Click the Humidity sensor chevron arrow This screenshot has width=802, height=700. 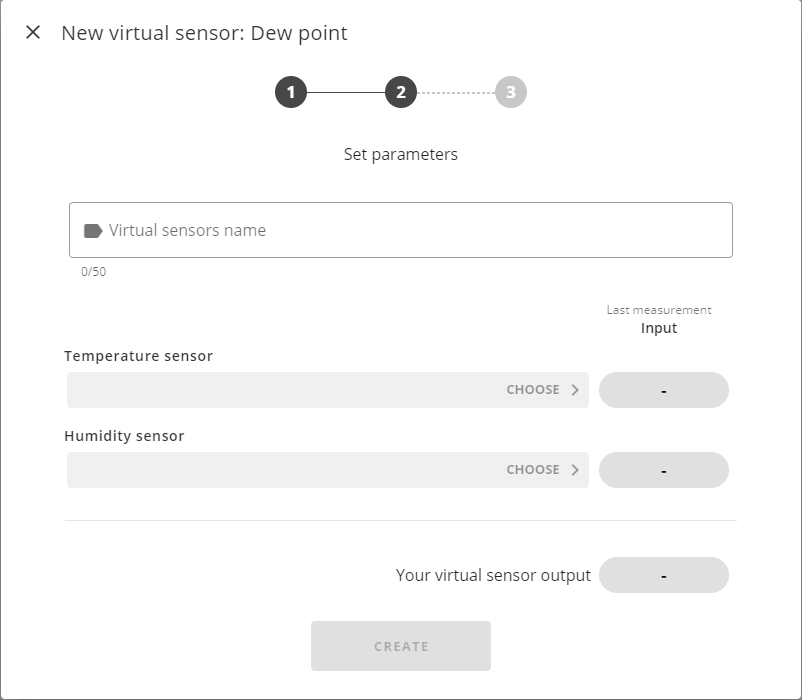pos(575,470)
